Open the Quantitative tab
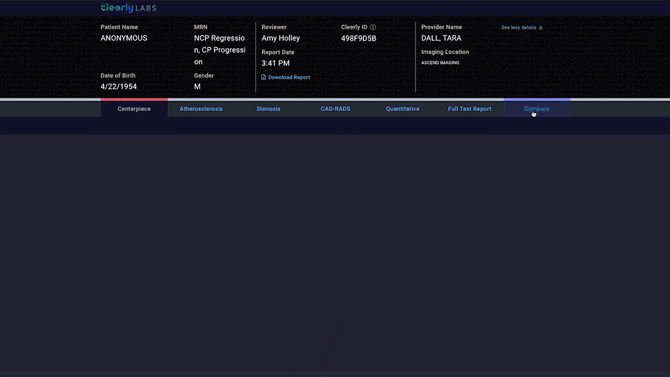Viewport: 670px width, 377px height. point(403,109)
